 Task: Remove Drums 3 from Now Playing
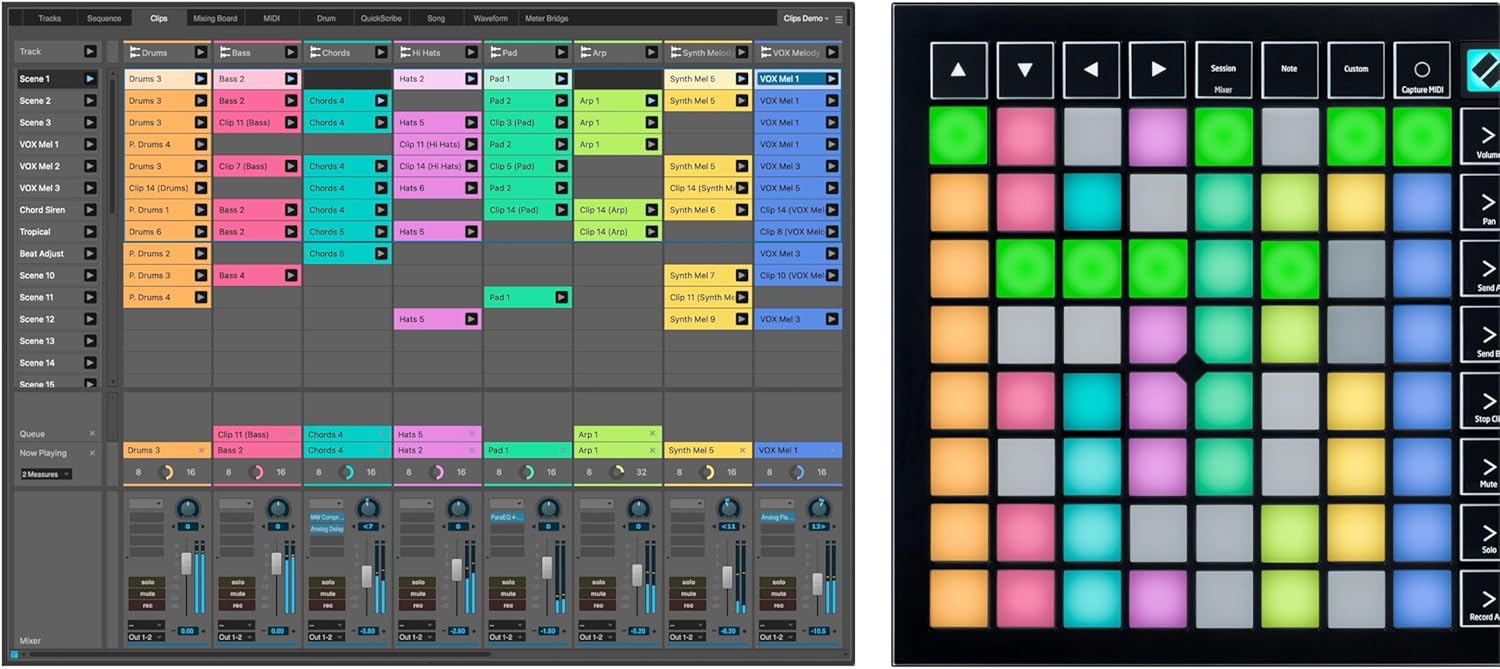(201, 449)
